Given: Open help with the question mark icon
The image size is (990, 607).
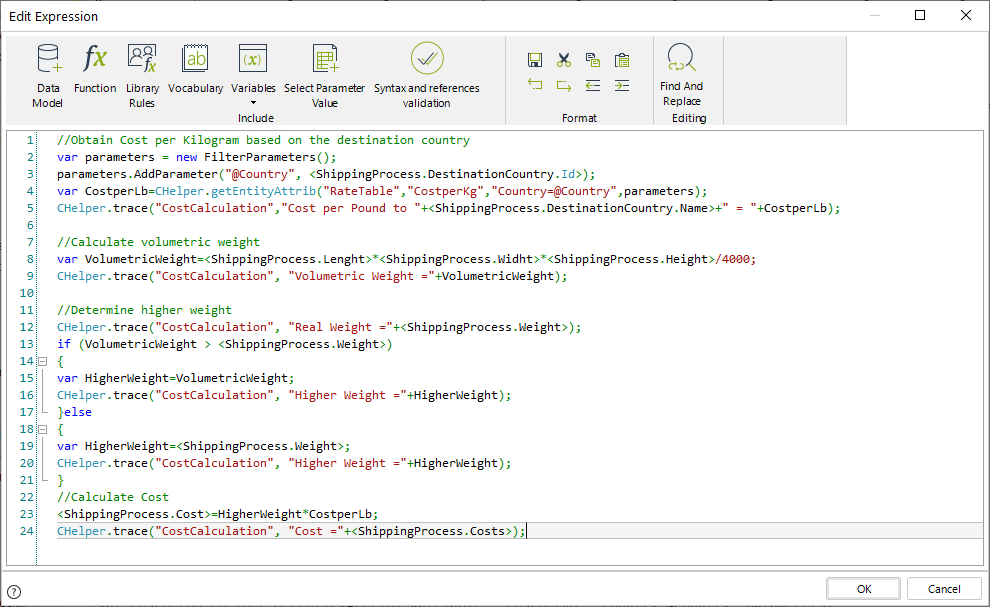Looking at the screenshot, I should click(x=14, y=592).
